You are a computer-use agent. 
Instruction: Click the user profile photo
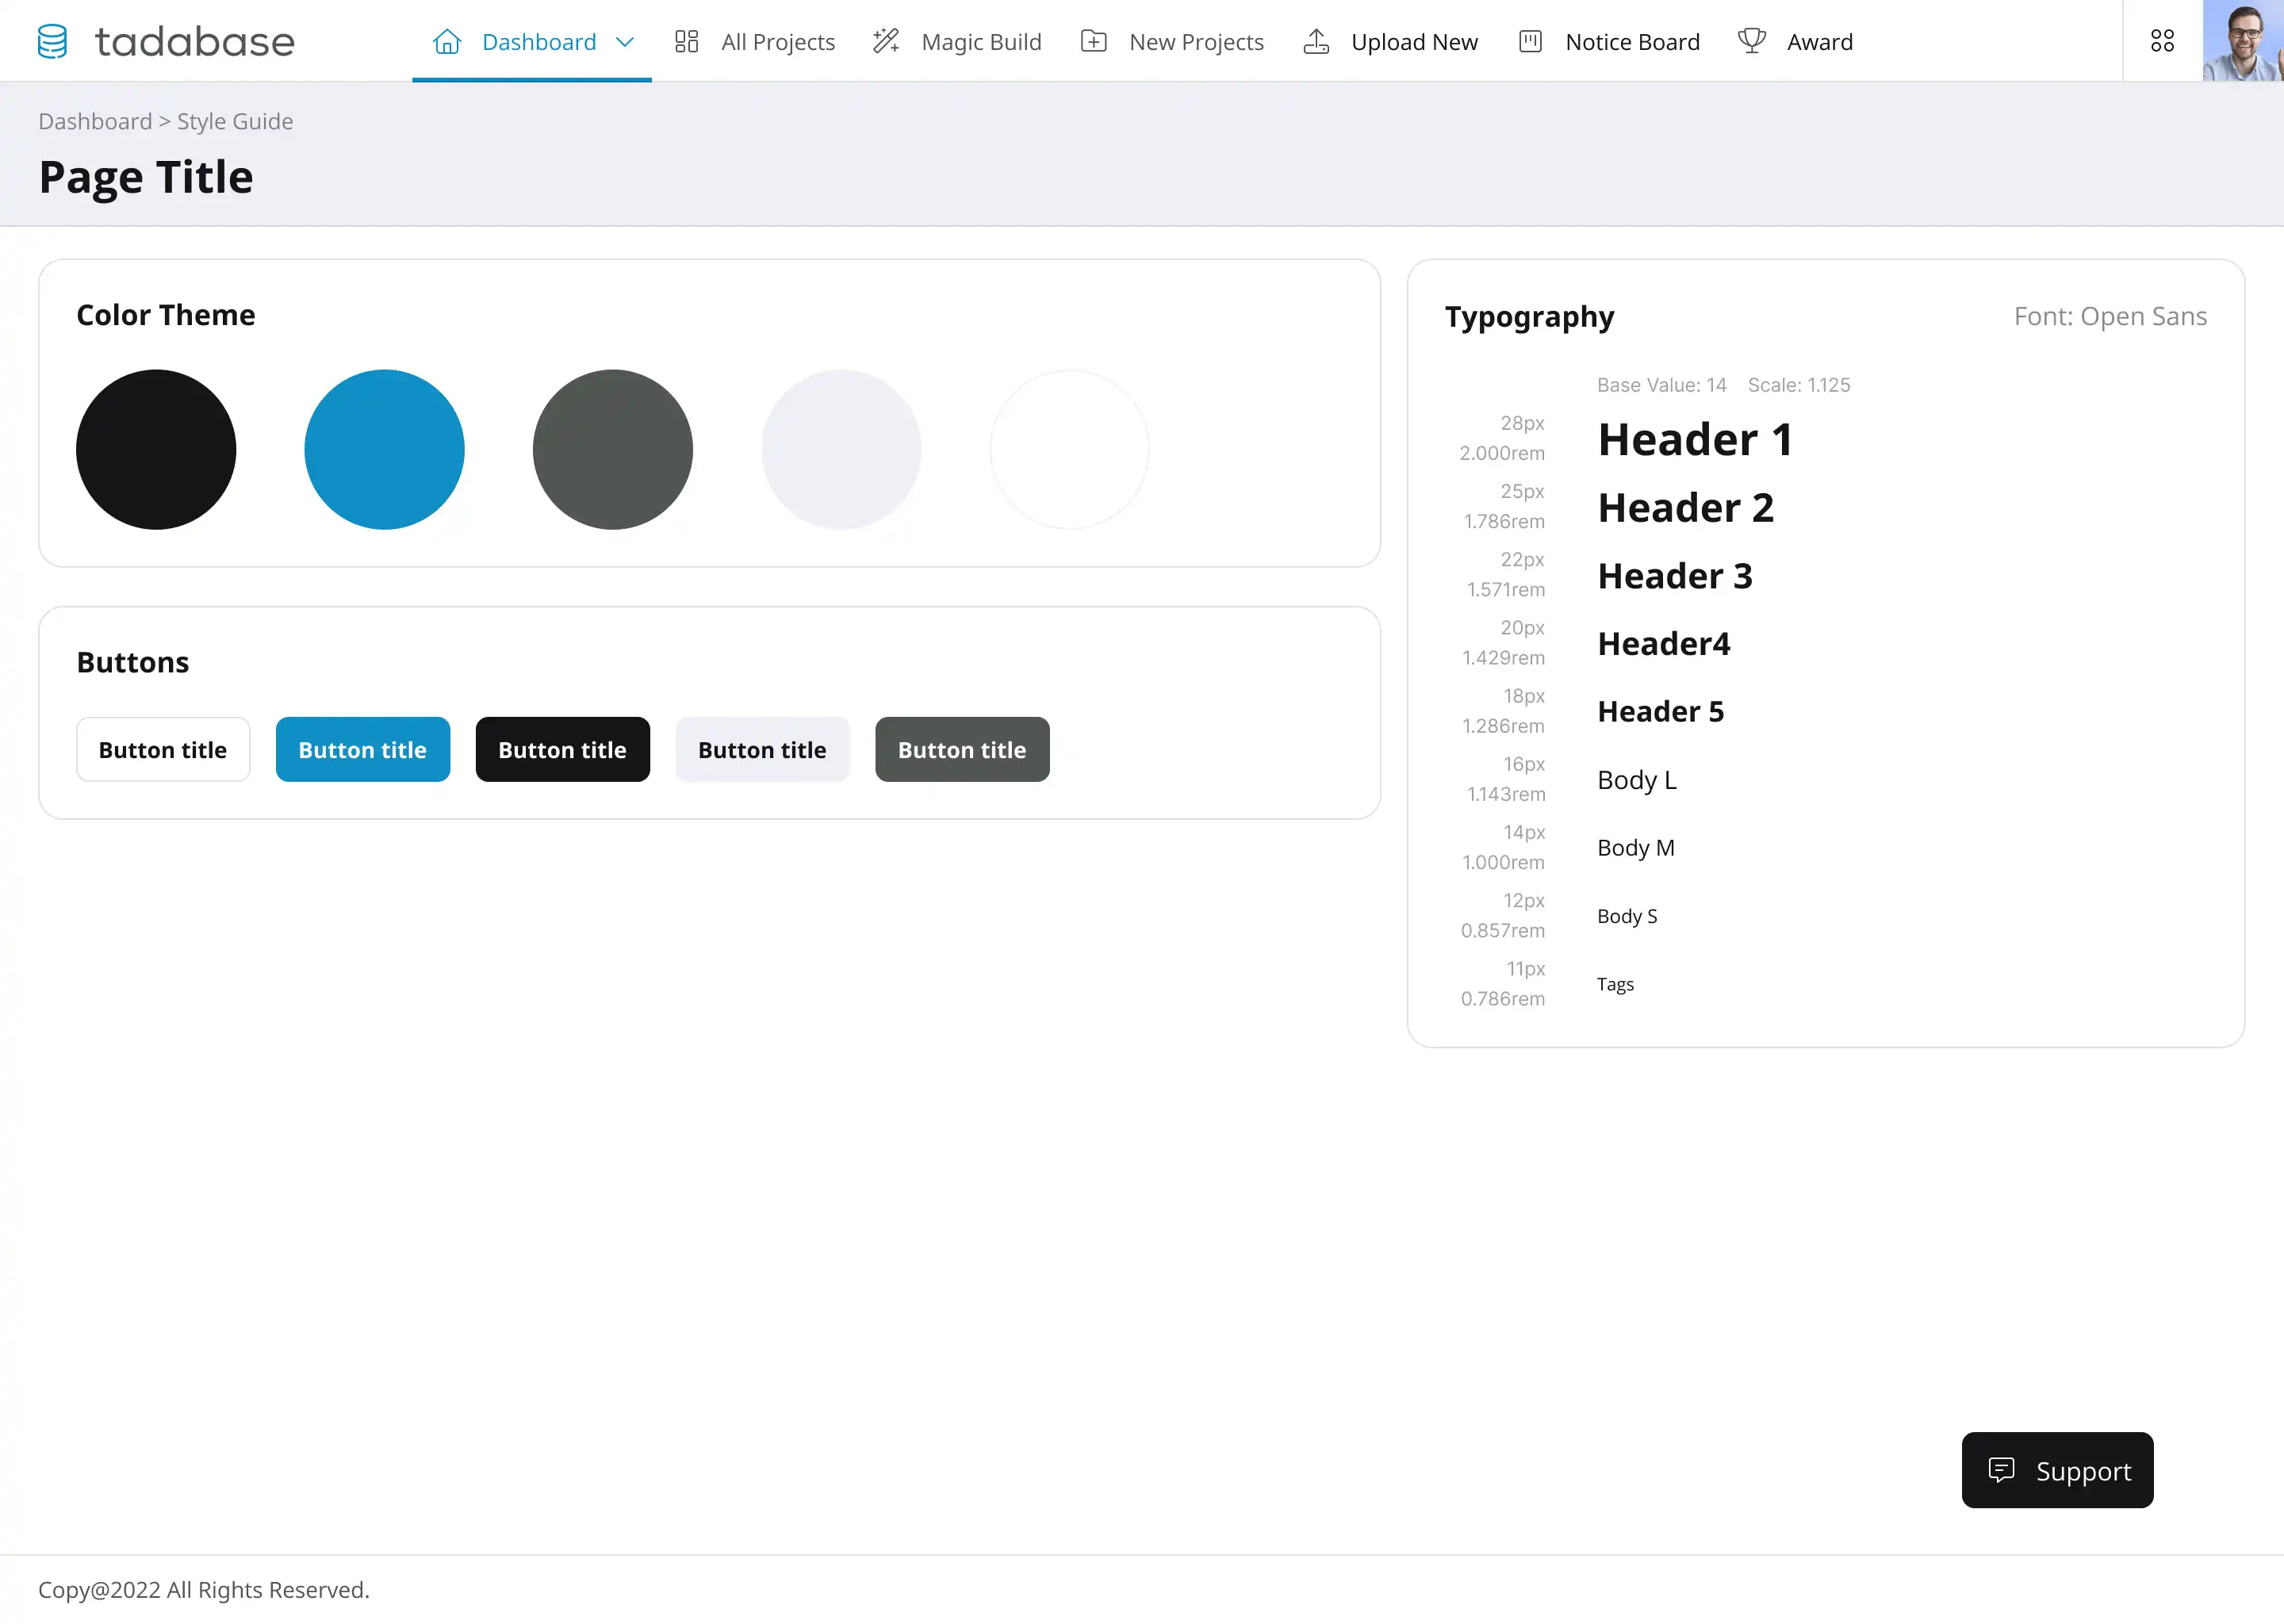click(2243, 41)
